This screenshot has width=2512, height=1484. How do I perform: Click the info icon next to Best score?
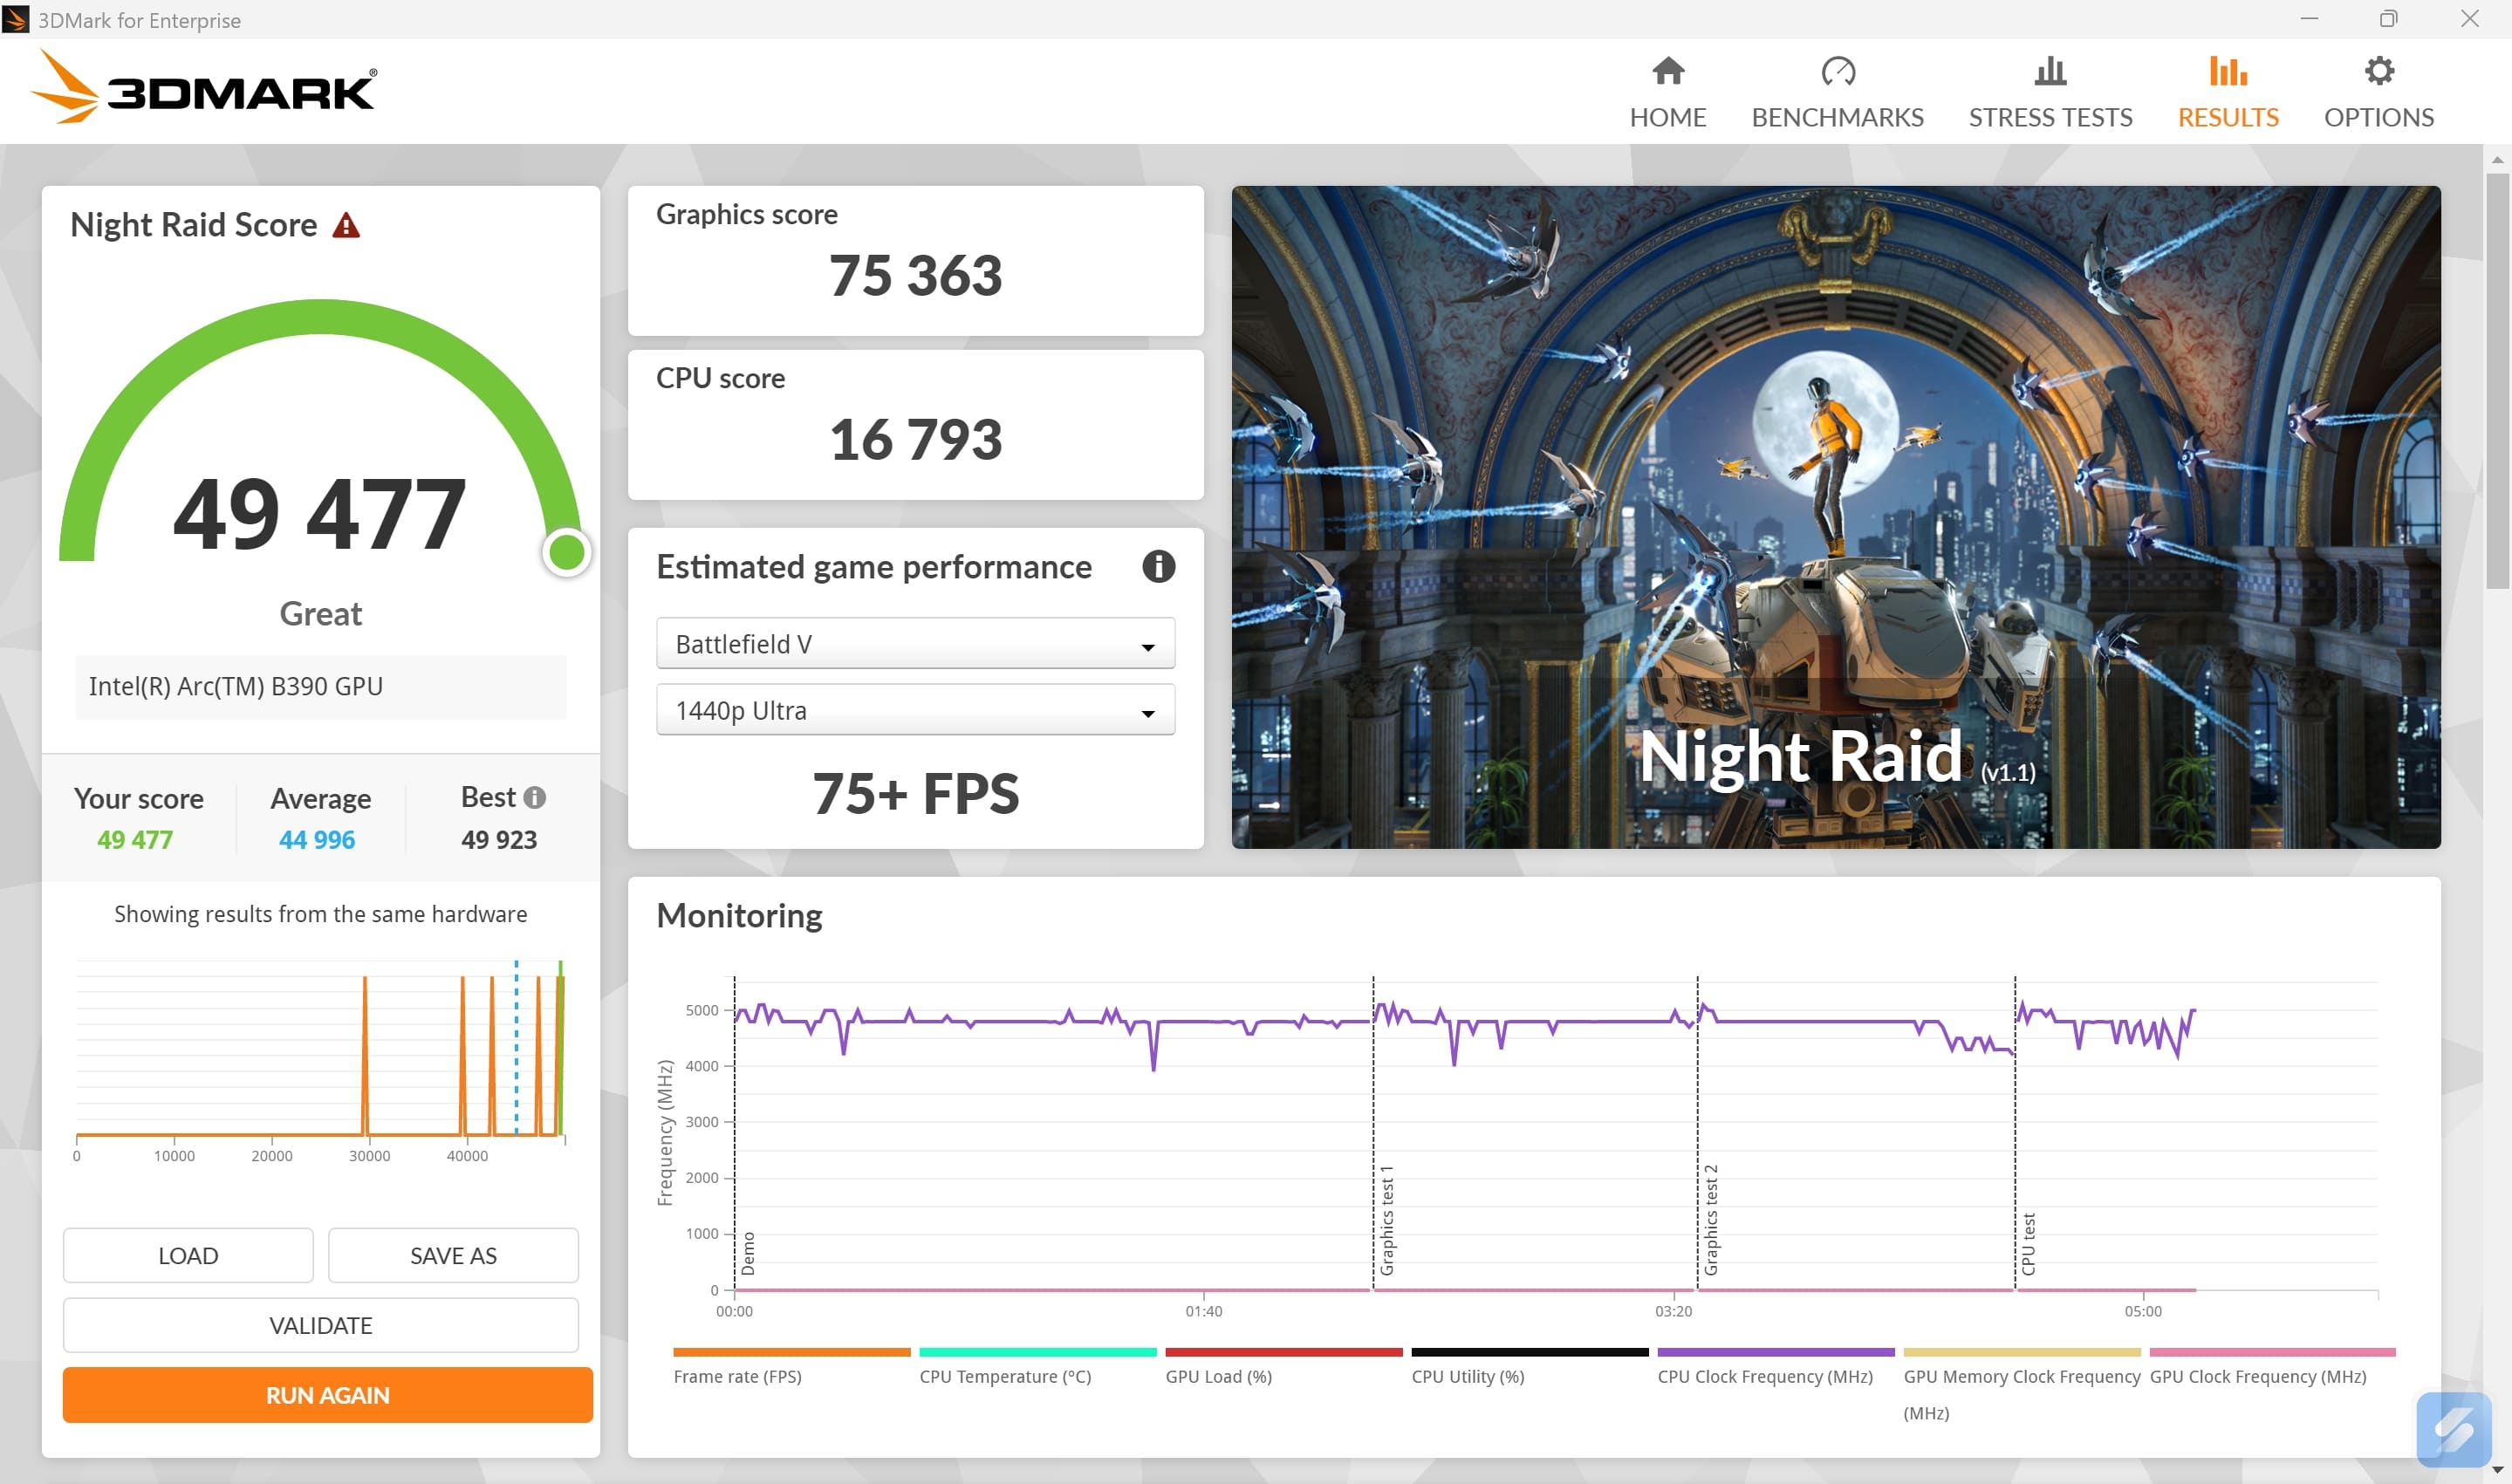click(535, 797)
